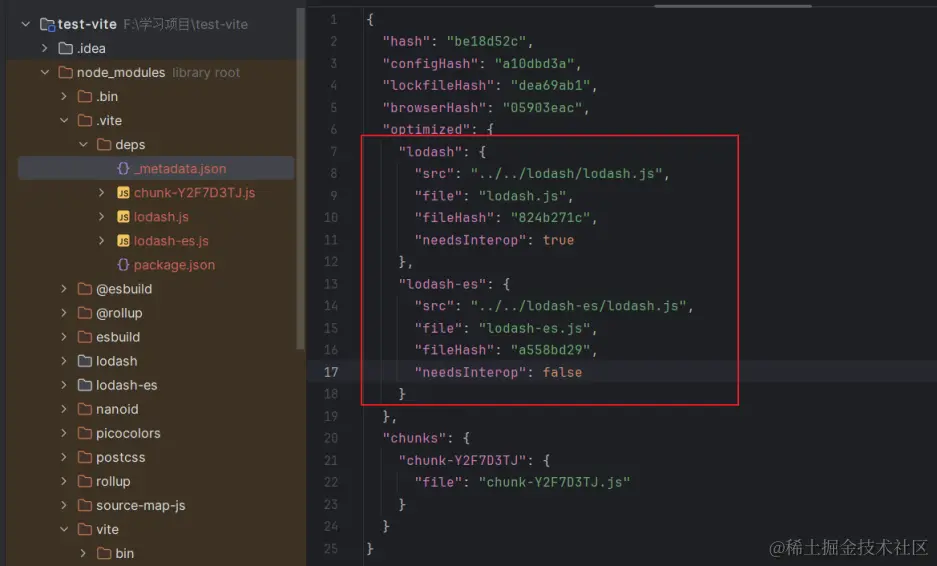Select _metadata.json in the project tree
This screenshot has height=566, width=937.
156,169
